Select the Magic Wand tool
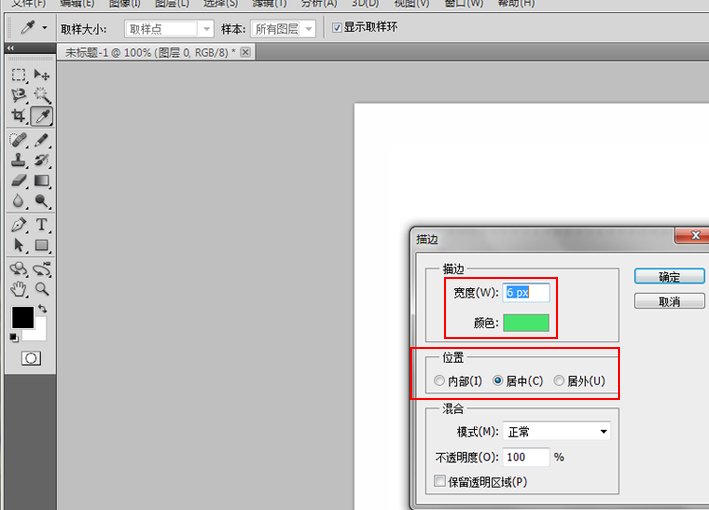The image size is (709, 510). 42,95
